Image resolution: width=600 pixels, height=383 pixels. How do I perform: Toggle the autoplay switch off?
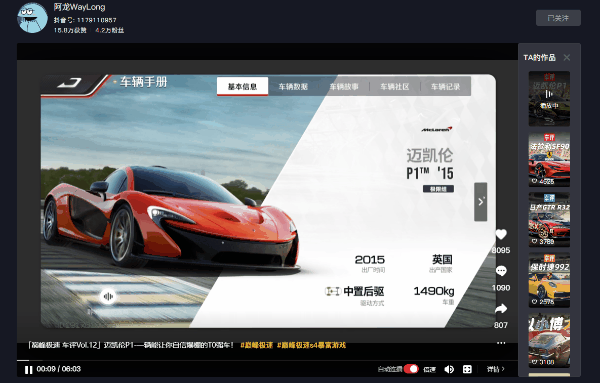click(x=411, y=369)
